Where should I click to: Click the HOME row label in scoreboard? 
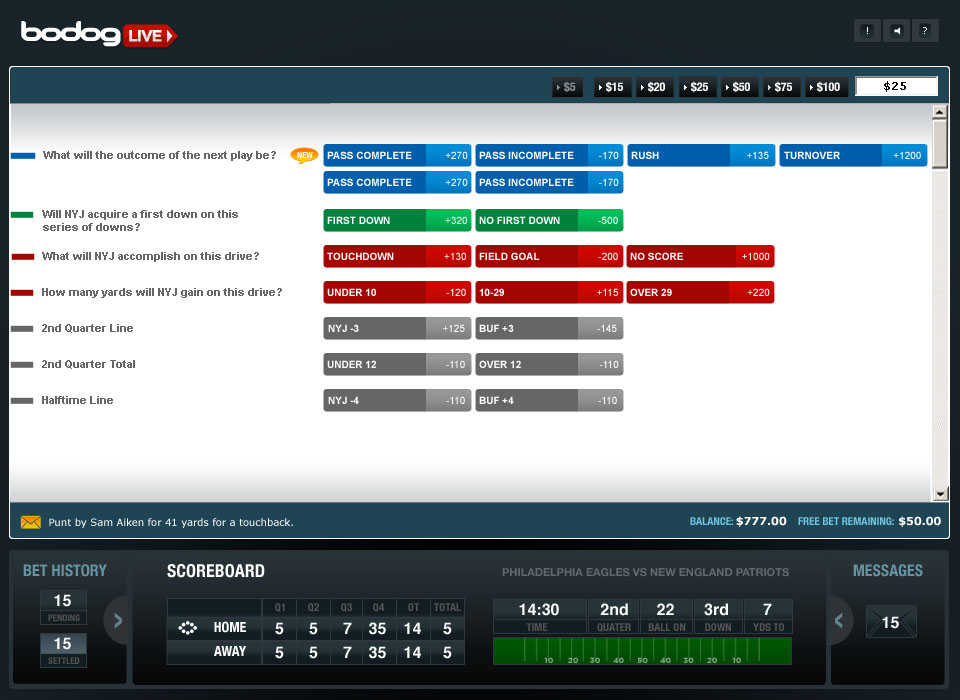pos(230,628)
